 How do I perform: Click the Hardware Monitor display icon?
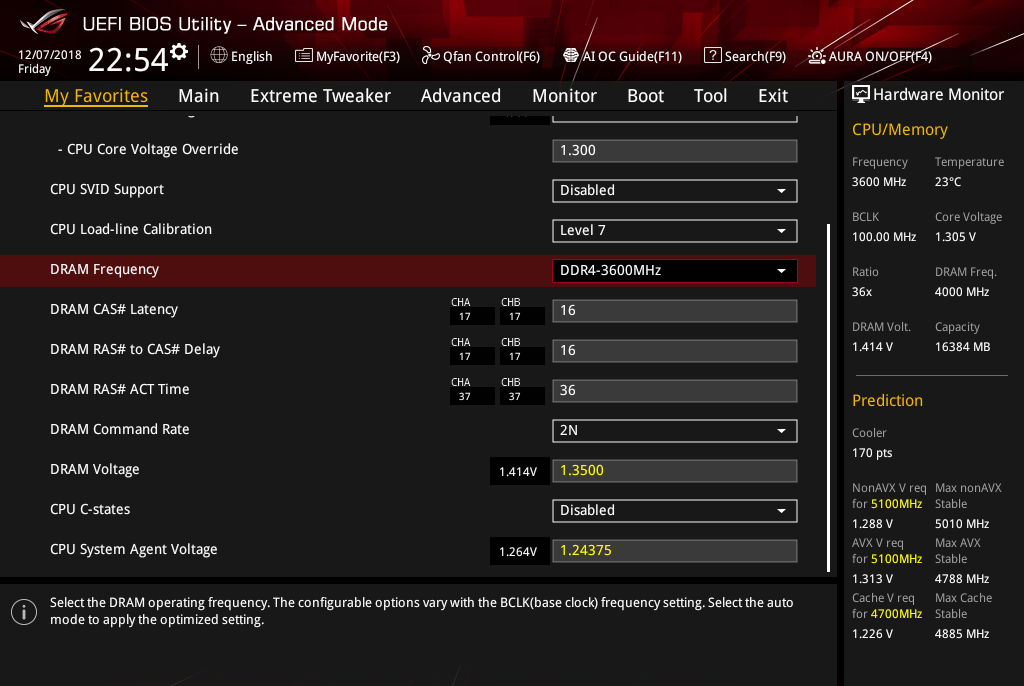[x=861, y=94]
